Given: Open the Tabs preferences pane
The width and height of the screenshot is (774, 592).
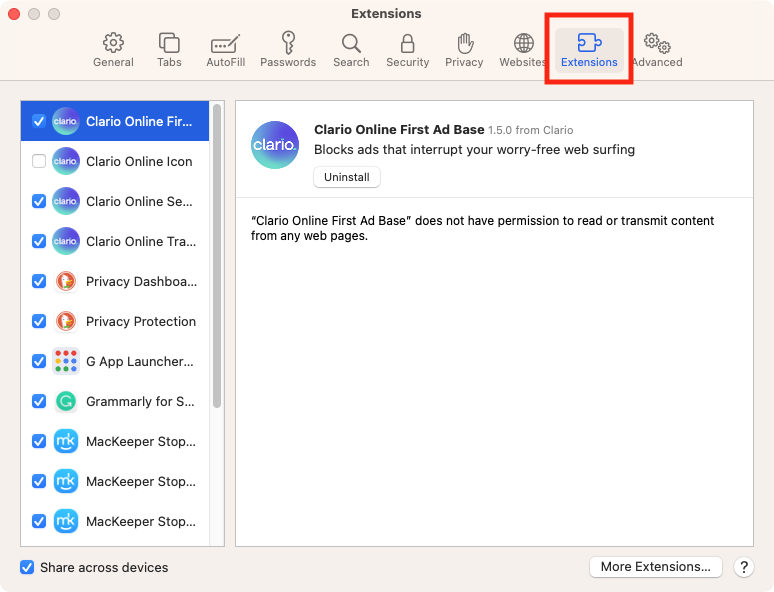Looking at the screenshot, I should [x=169, y=50].
